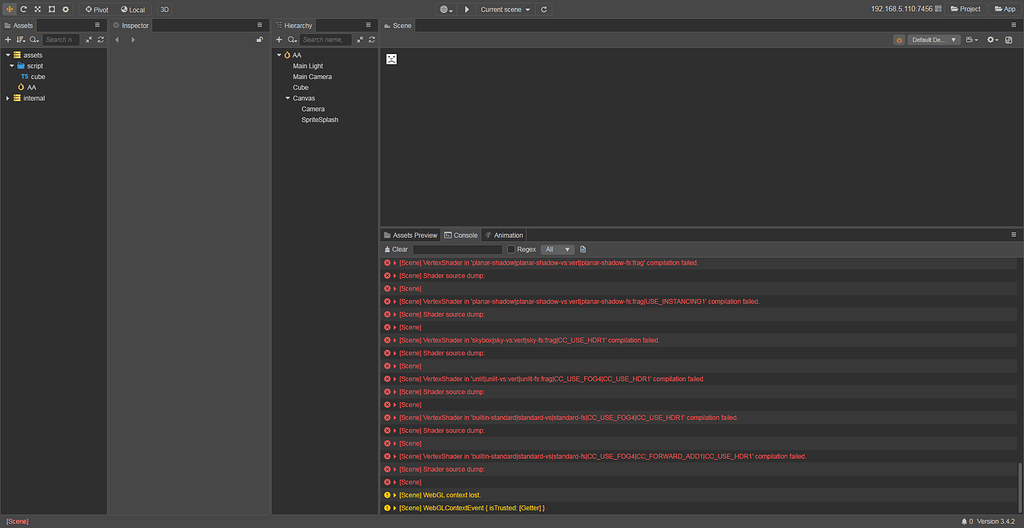Click the Project folder button

[x=964, y=9]
